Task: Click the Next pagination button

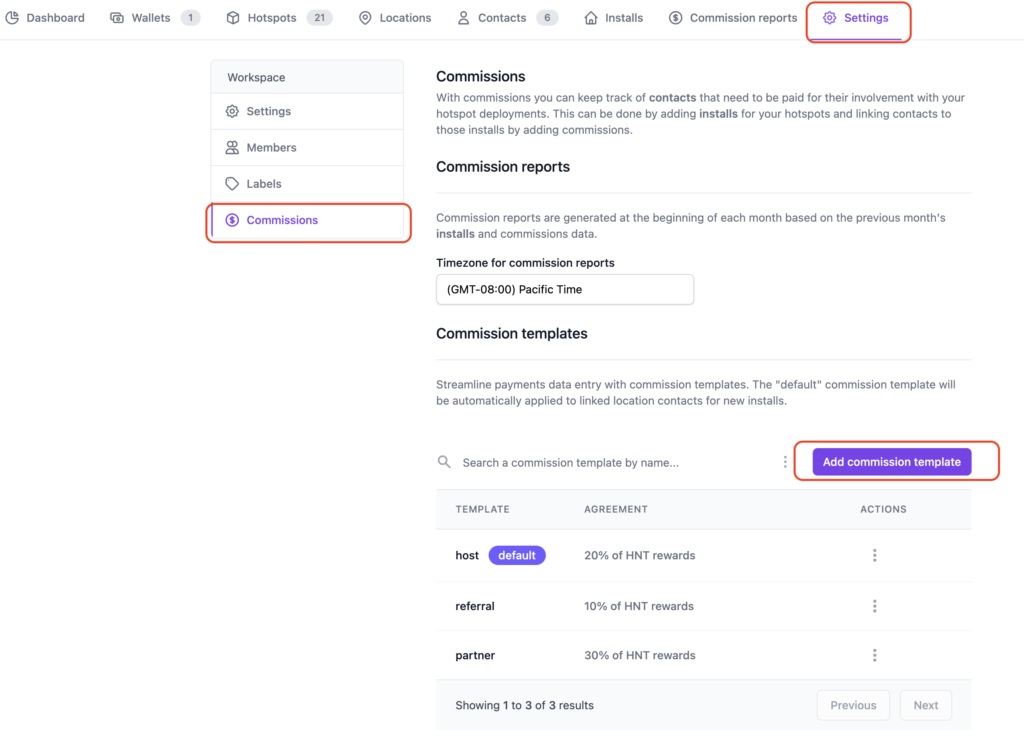Action: click(x=926, y=705)
